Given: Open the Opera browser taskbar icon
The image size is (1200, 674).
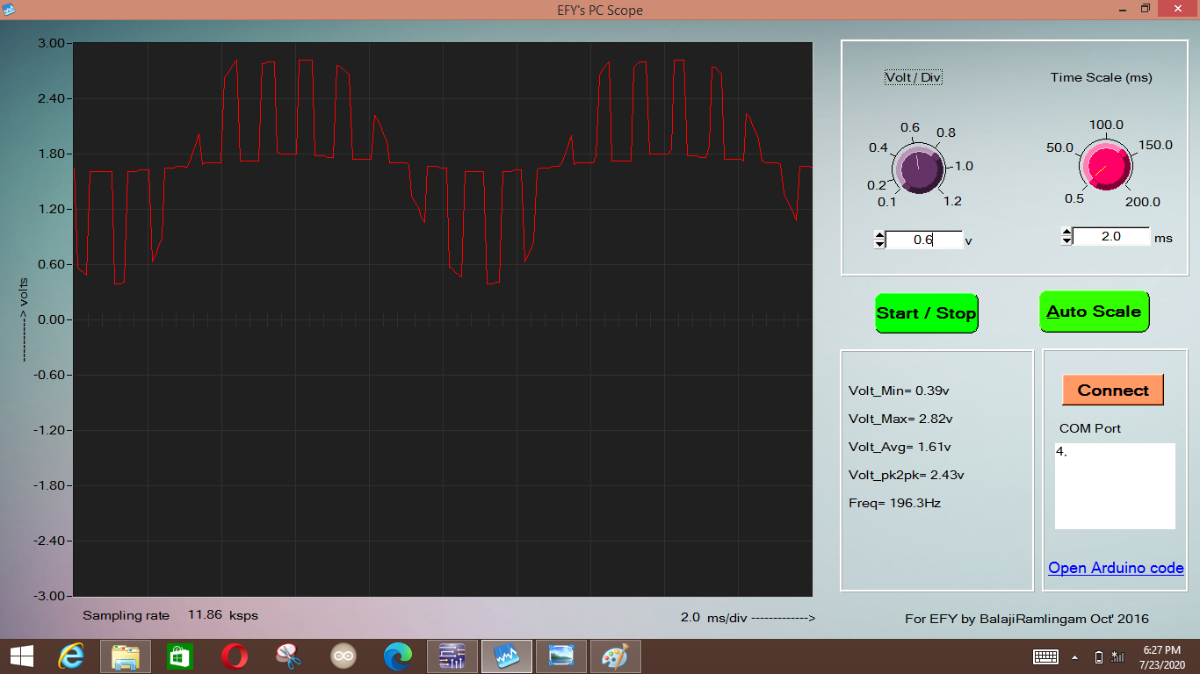Looking at the screenshot, I should pyautogui.click(x=235, y=656).
